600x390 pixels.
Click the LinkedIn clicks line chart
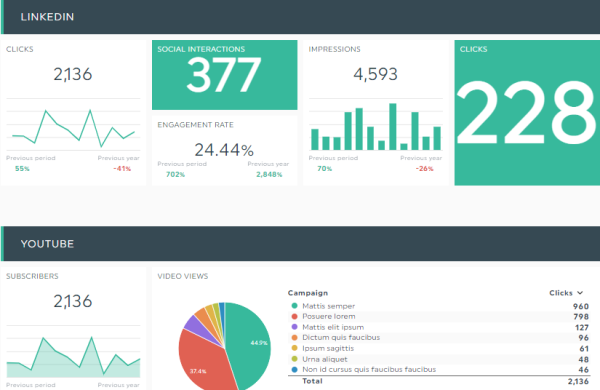[x=73, y=124]
